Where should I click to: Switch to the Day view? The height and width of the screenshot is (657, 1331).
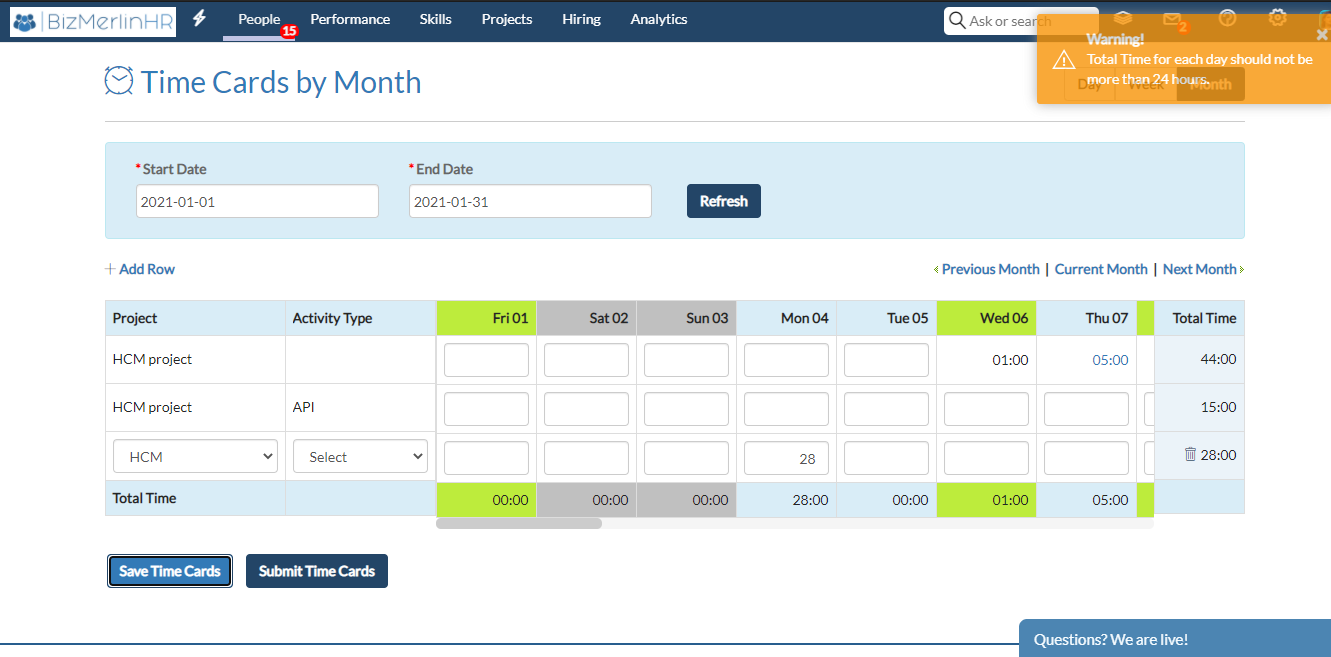1088,85
